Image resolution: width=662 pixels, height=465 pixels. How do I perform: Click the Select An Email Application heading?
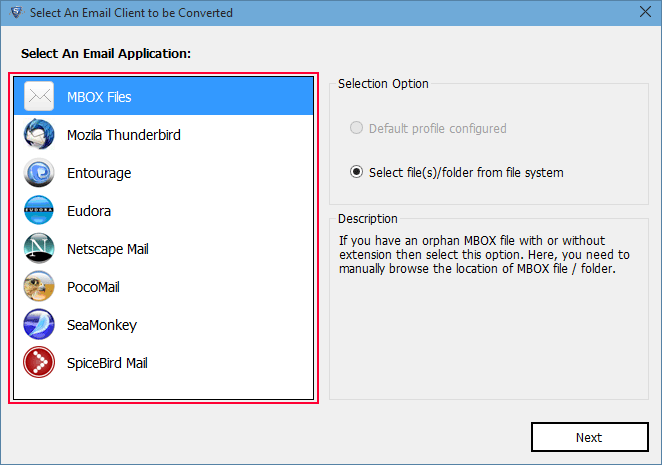pyautogui.click(x=106, y=54)
